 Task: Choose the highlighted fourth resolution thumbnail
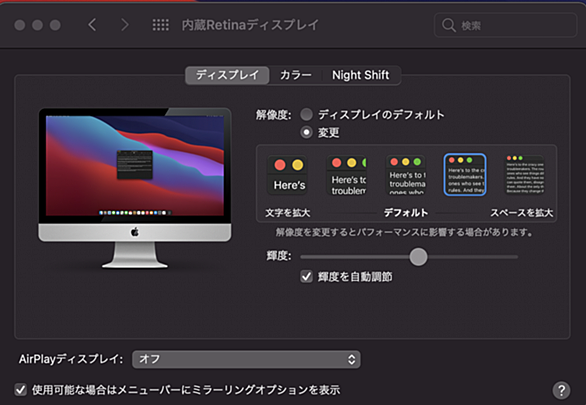tap(465, 174)
